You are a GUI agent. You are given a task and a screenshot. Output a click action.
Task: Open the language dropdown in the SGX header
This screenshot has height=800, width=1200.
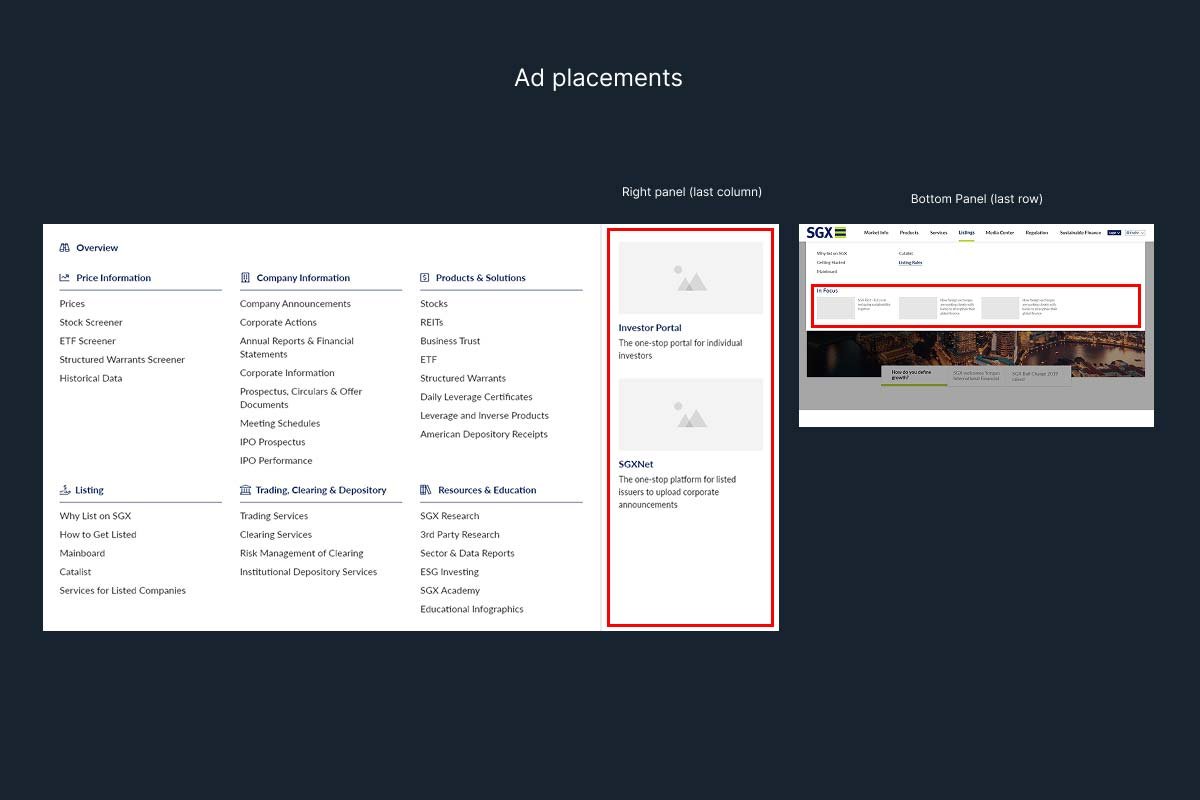(x=1135, y=232)
